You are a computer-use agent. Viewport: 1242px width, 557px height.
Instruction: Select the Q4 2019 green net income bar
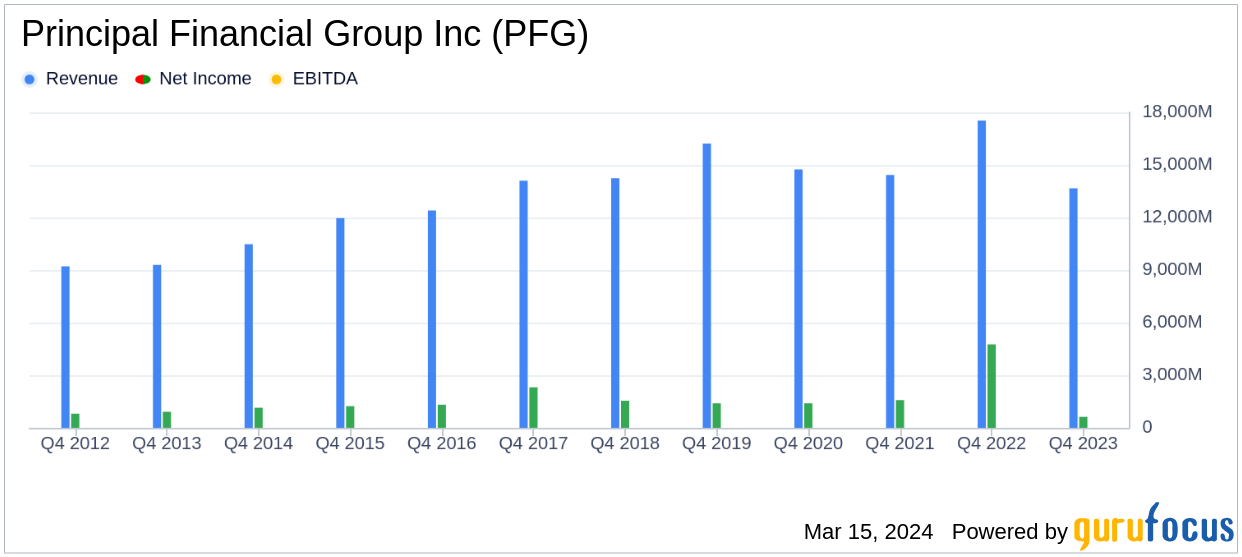[717, 416]
